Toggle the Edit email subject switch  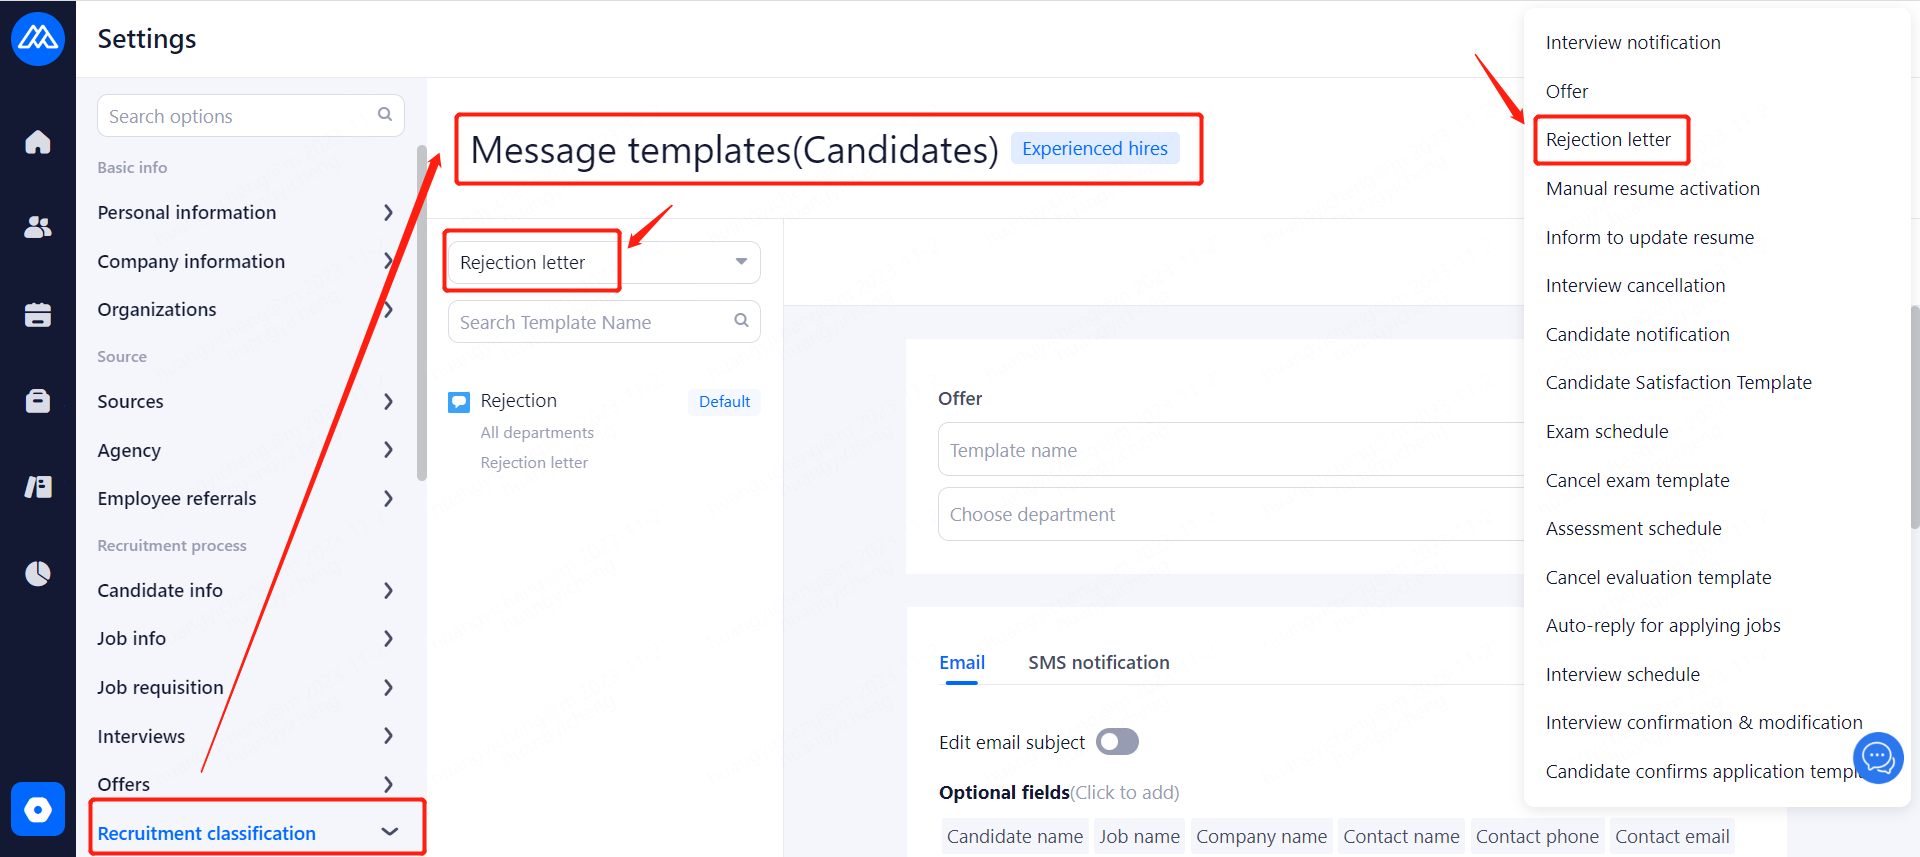(1117, 742)
